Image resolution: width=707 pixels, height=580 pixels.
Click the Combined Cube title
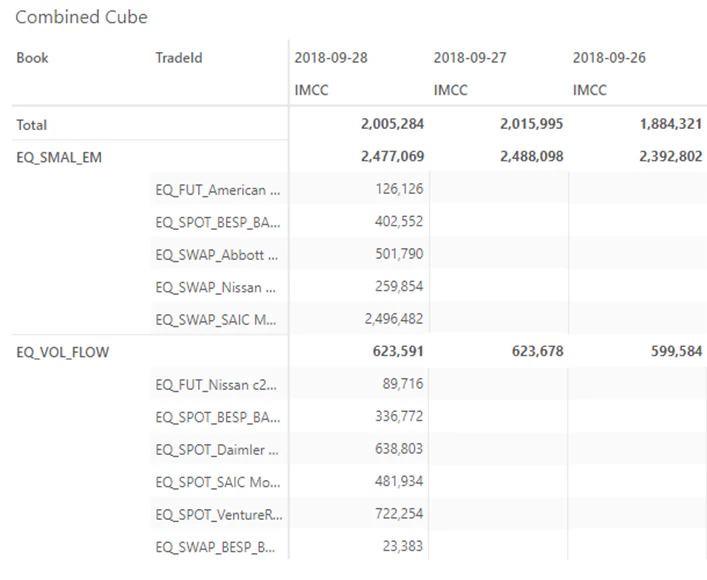tap(81, 17)
